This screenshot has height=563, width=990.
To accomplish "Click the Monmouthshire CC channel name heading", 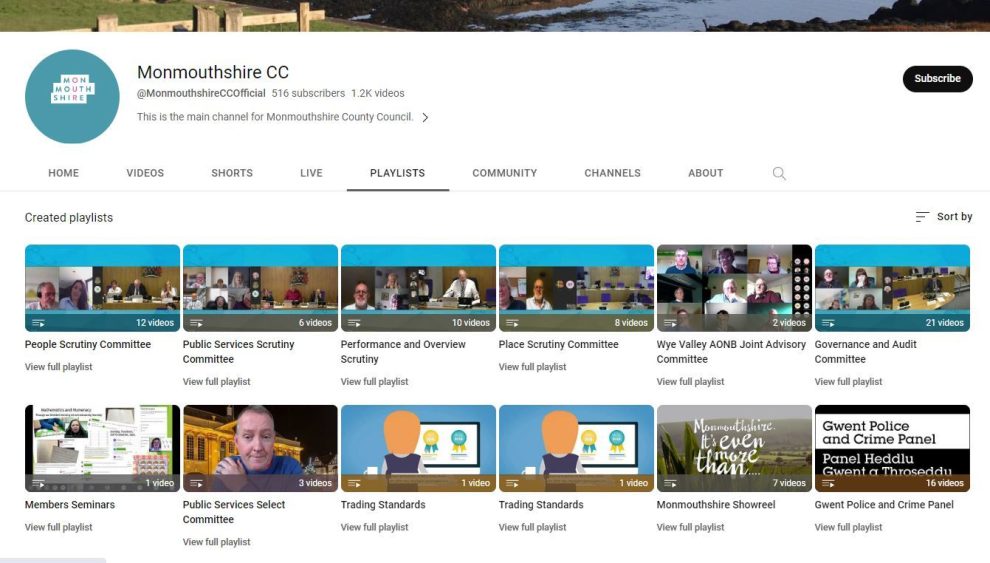I will [213, 72].
